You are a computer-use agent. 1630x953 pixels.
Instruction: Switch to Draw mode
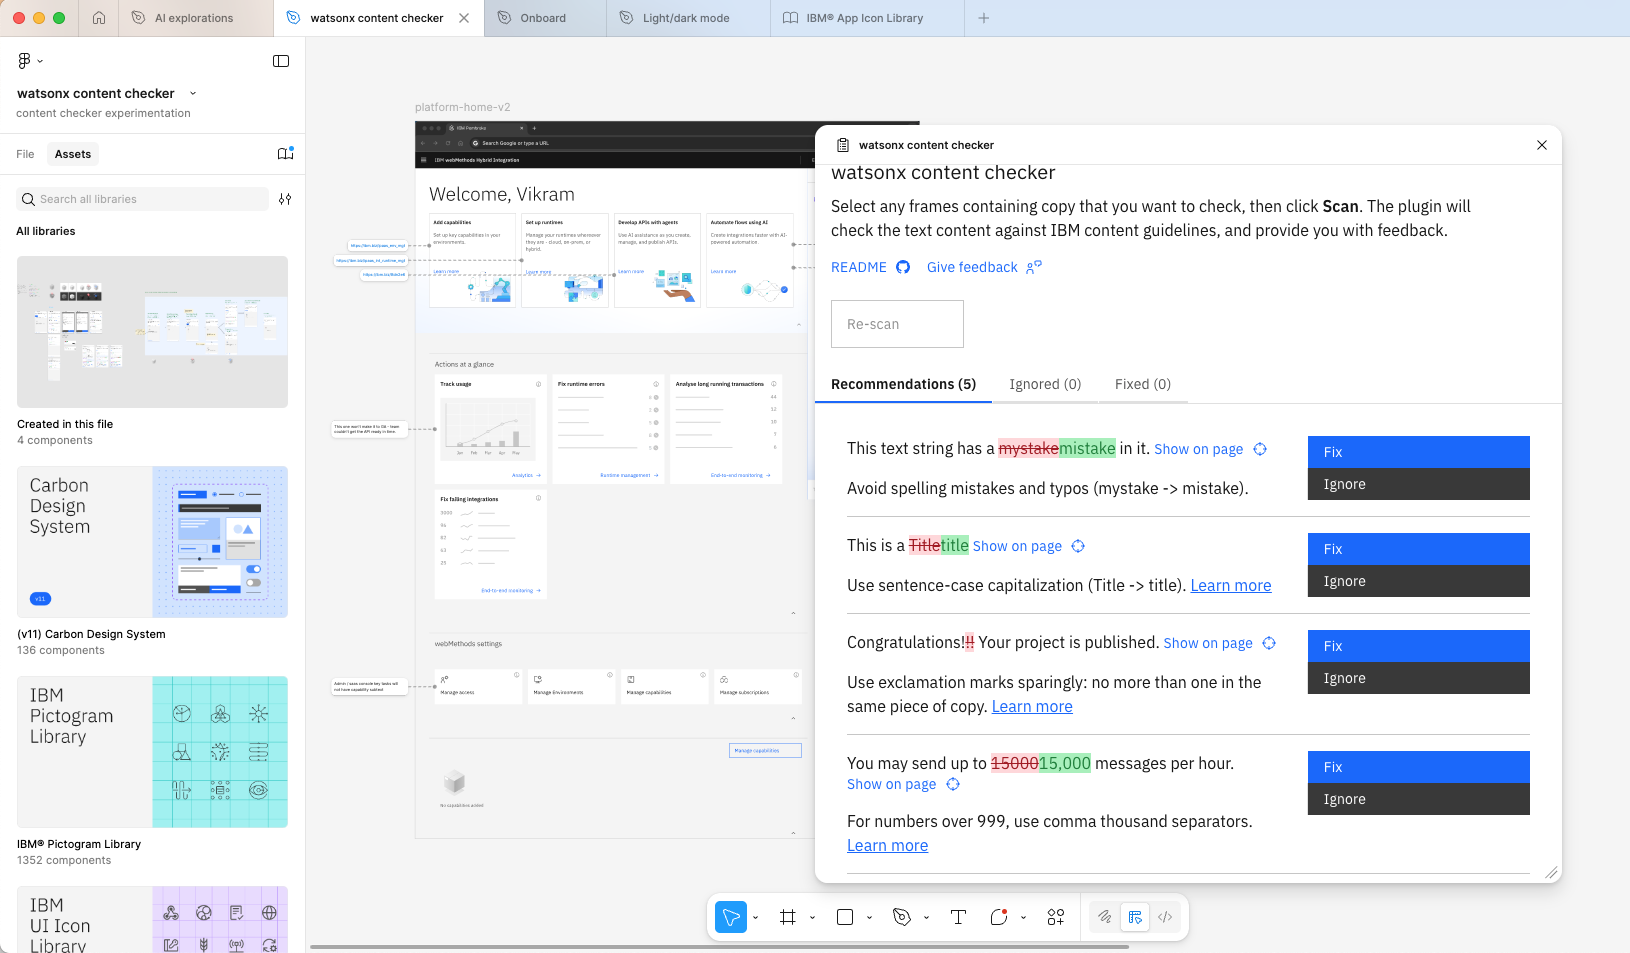tap(1105, 917)
